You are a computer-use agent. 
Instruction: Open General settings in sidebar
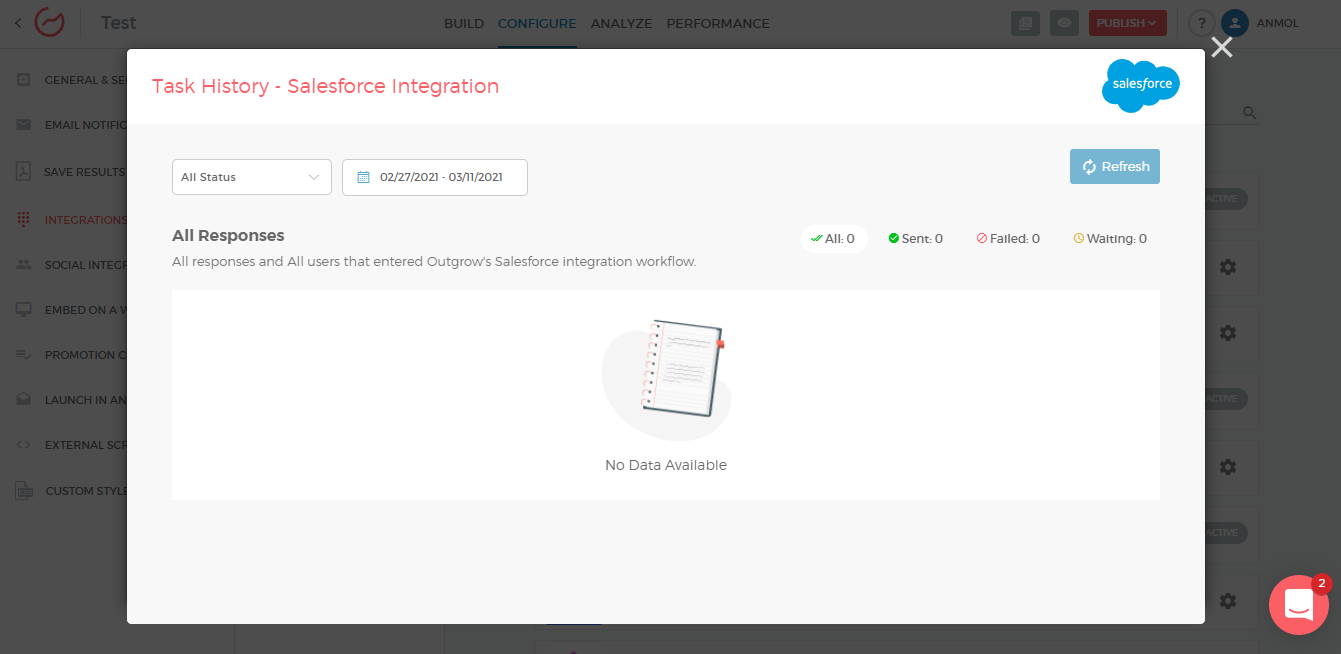click(72, 80)
